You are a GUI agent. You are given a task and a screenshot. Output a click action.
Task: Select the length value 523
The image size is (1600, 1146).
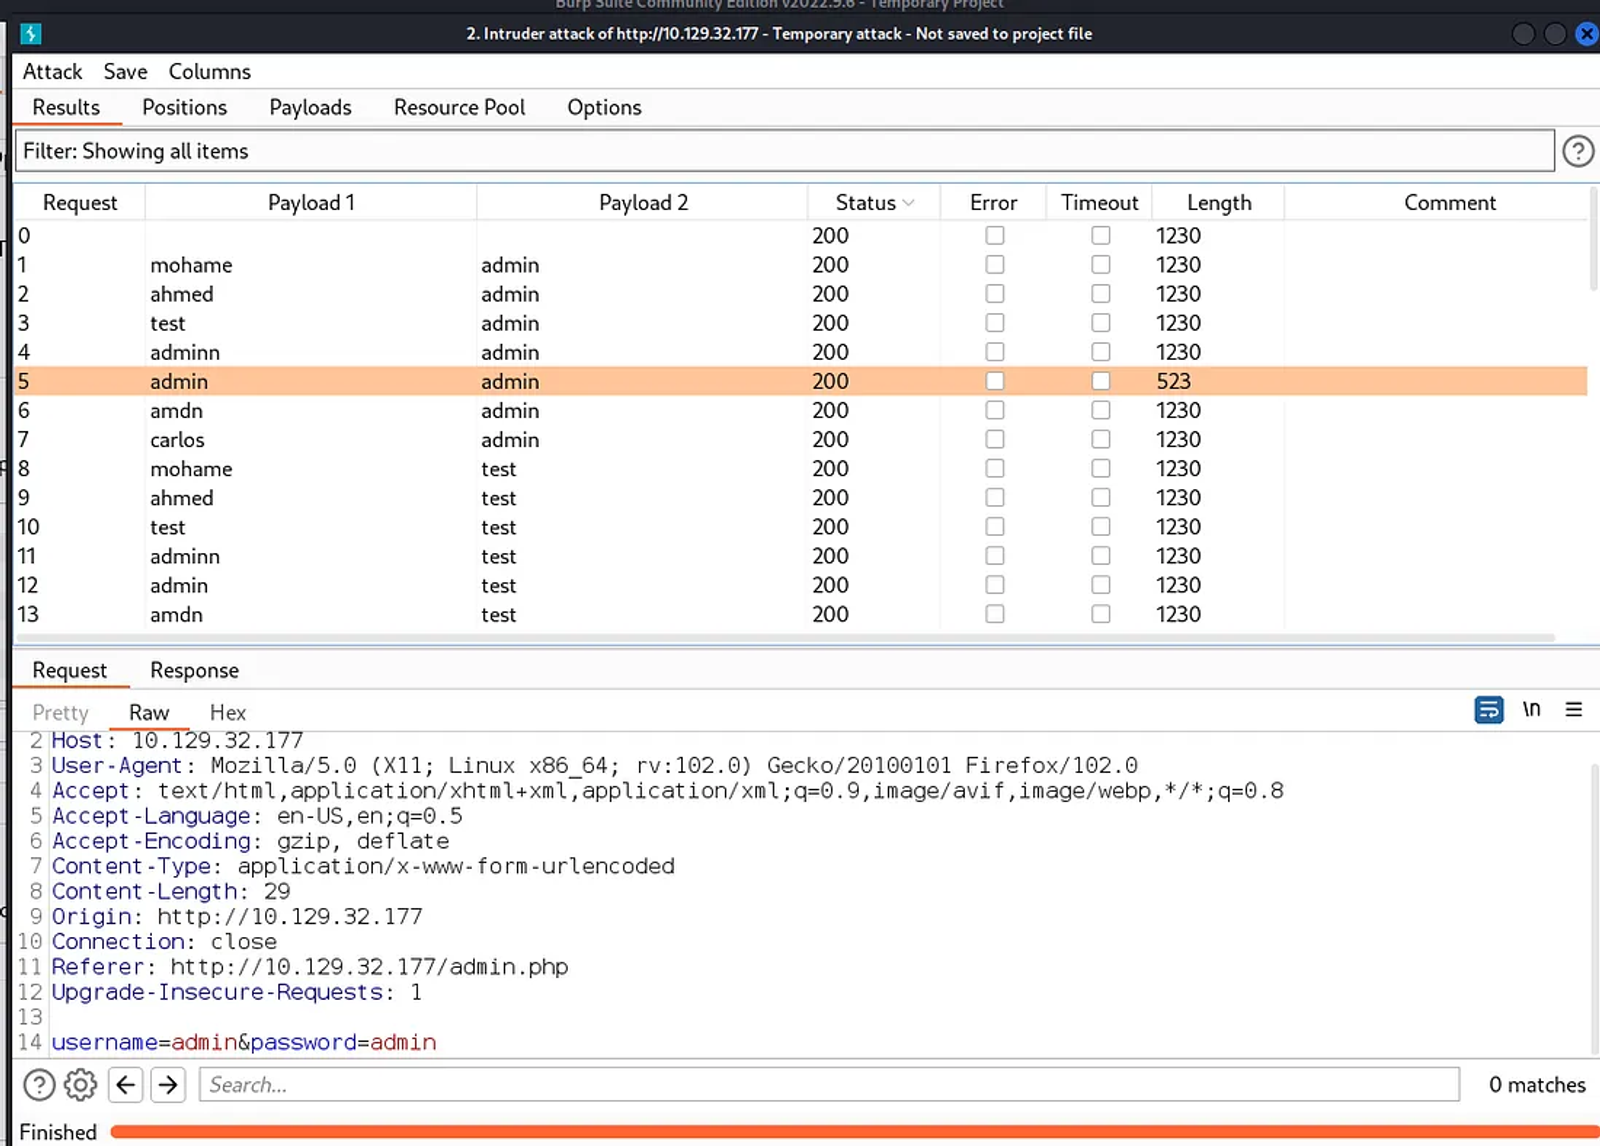[1173, 381]
